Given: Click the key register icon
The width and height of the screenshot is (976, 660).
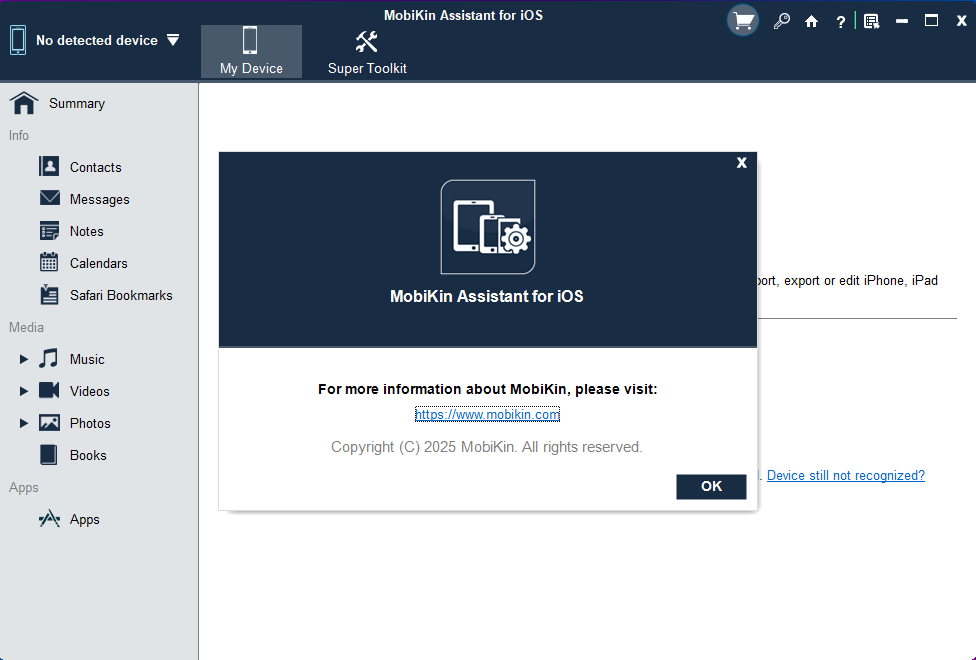Looking at the screenshot, I should coord(781,22).
